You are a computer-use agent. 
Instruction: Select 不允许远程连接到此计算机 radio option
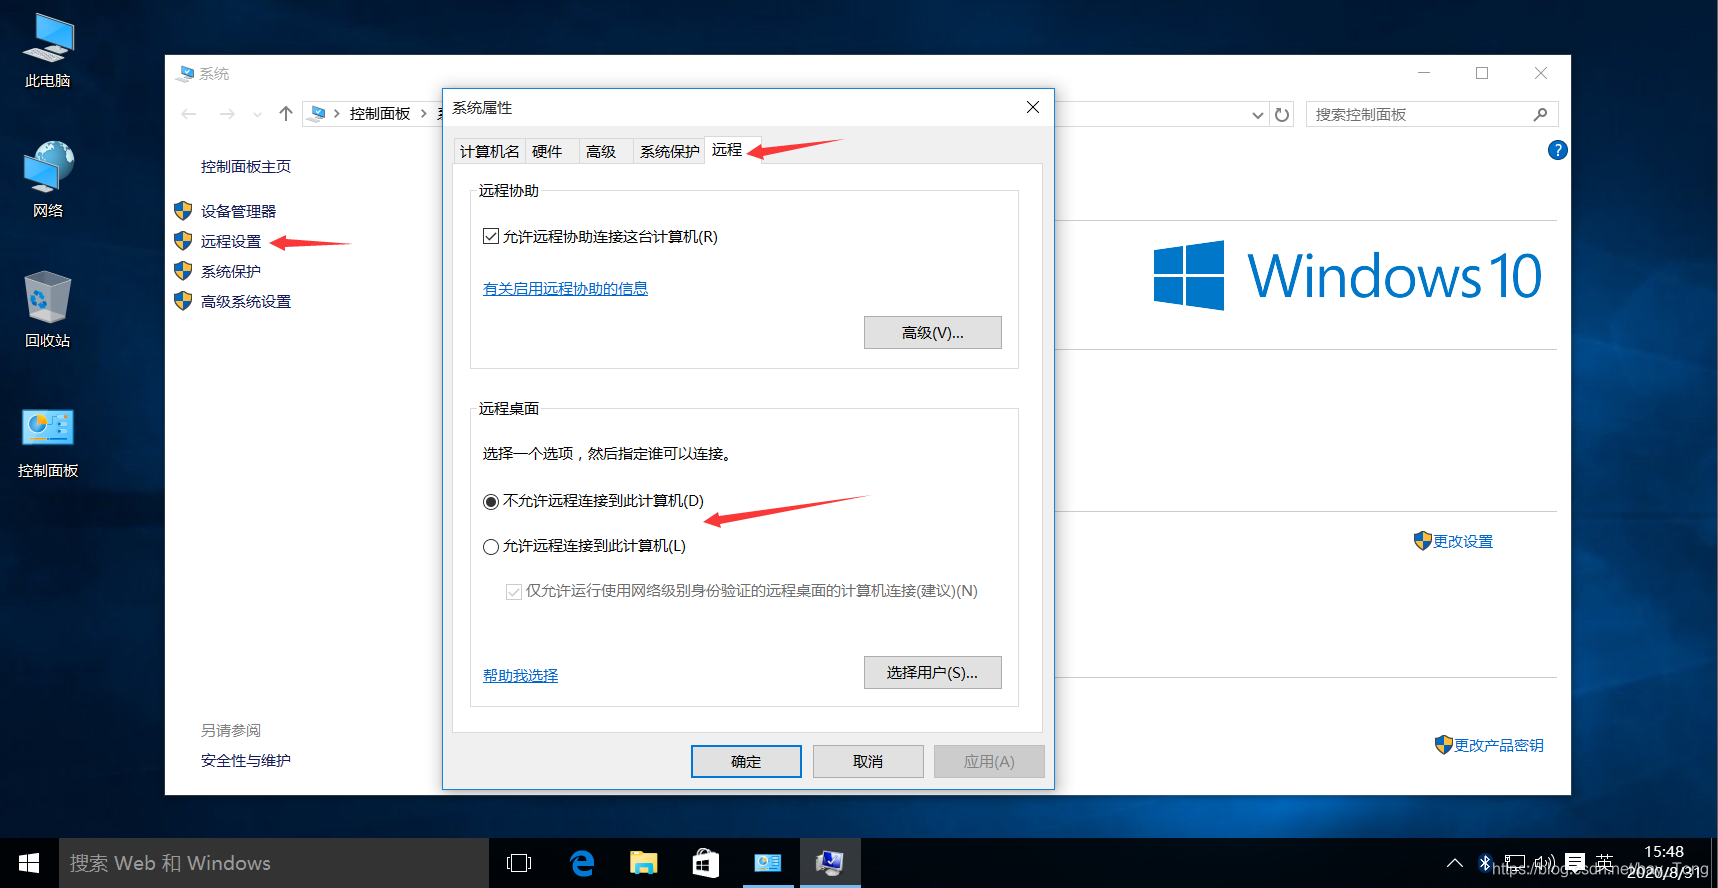coord(491,501)
